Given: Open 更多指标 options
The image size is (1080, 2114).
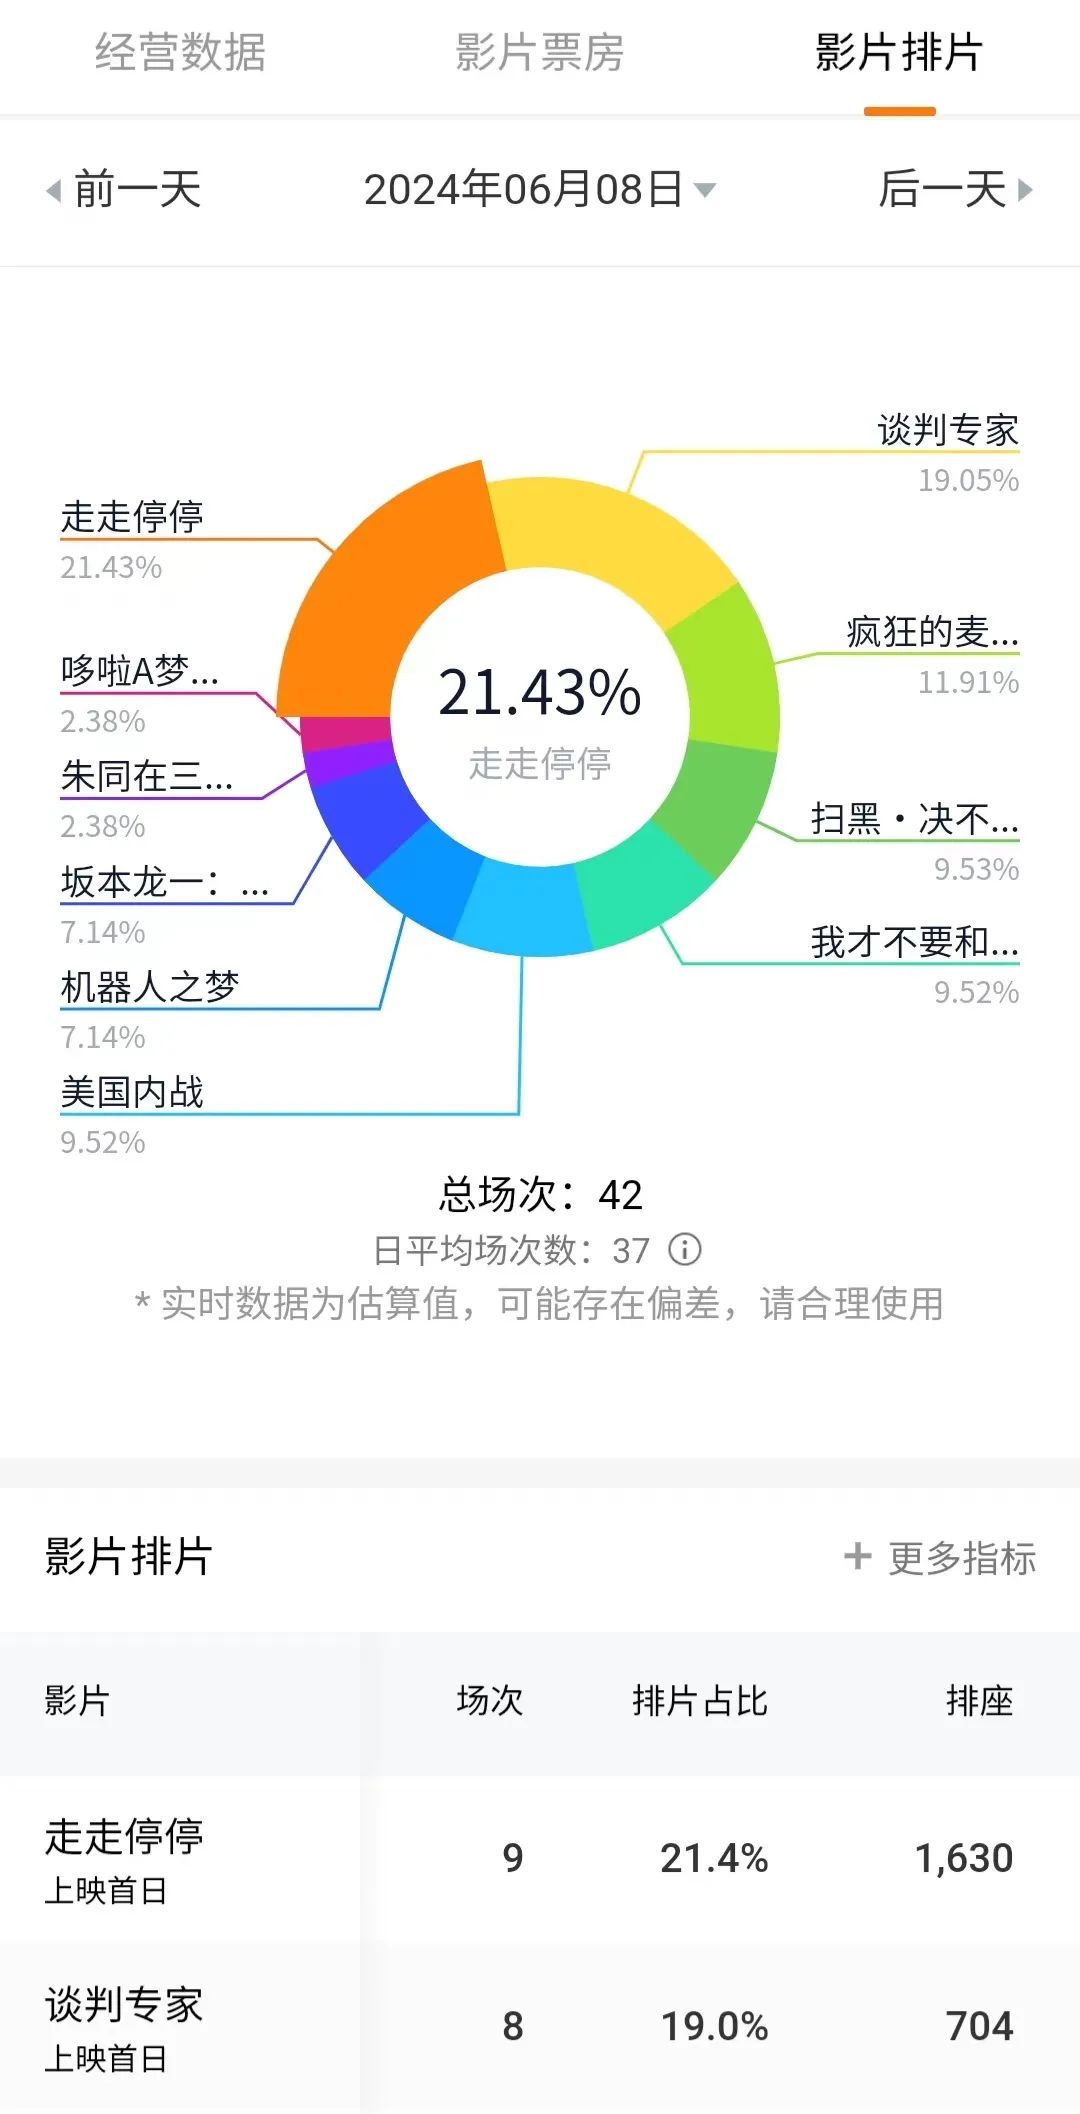Looking at the screenshot, I should coord(961,1558).
